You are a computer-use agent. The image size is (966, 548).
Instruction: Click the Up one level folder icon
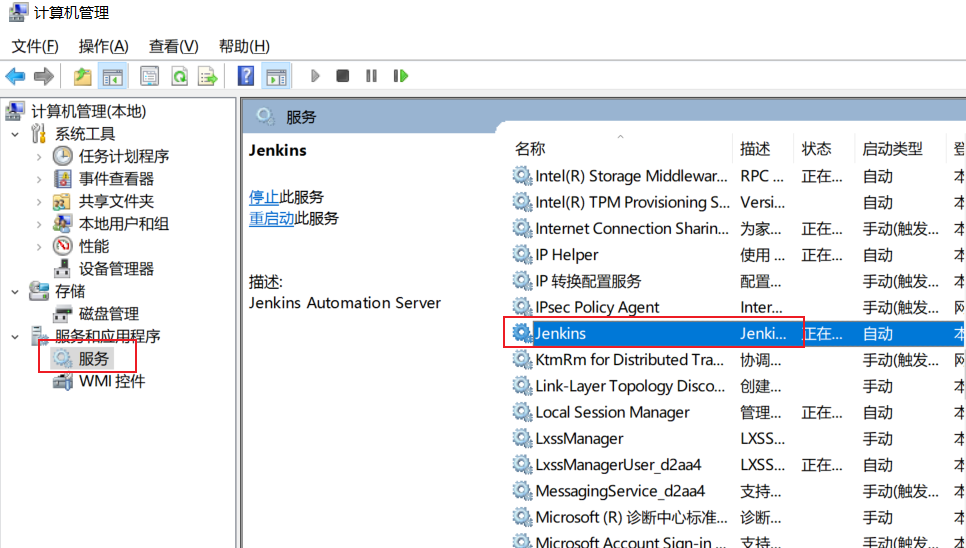[x=83, y=76]
